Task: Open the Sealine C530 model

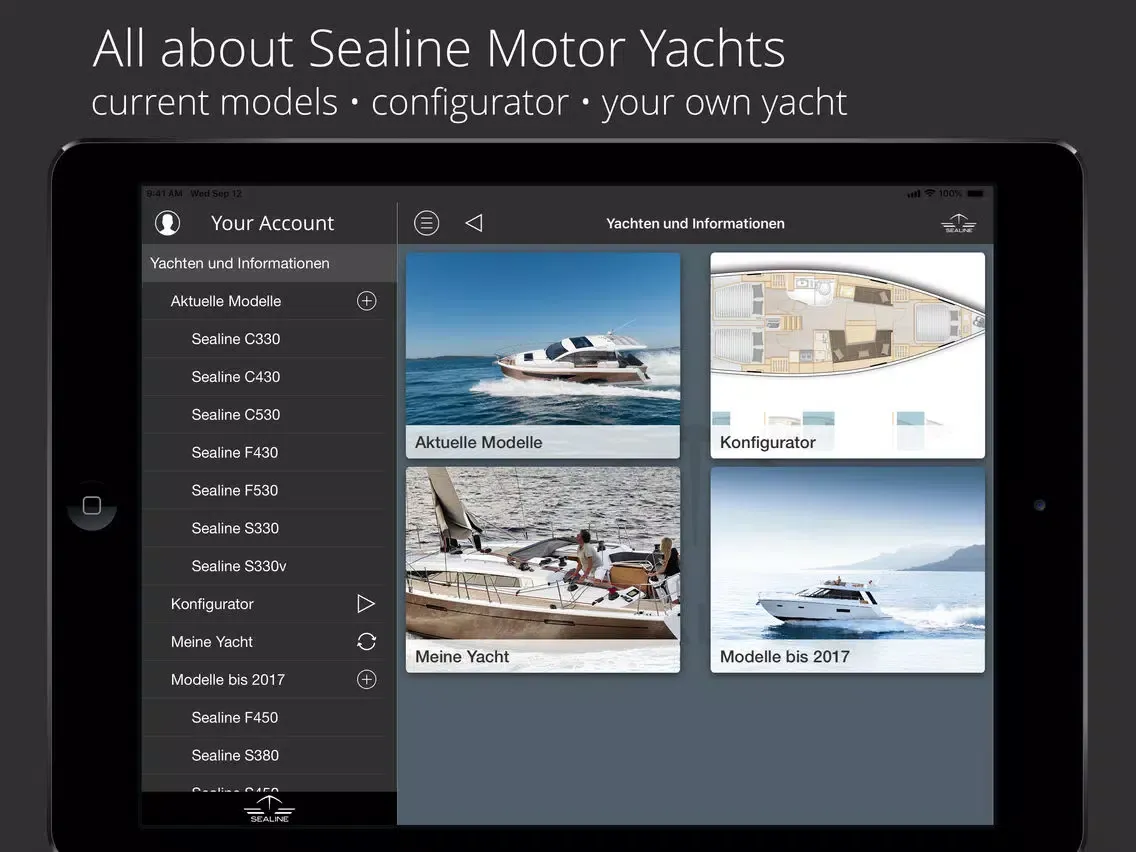Action: [x=270, y=414]
